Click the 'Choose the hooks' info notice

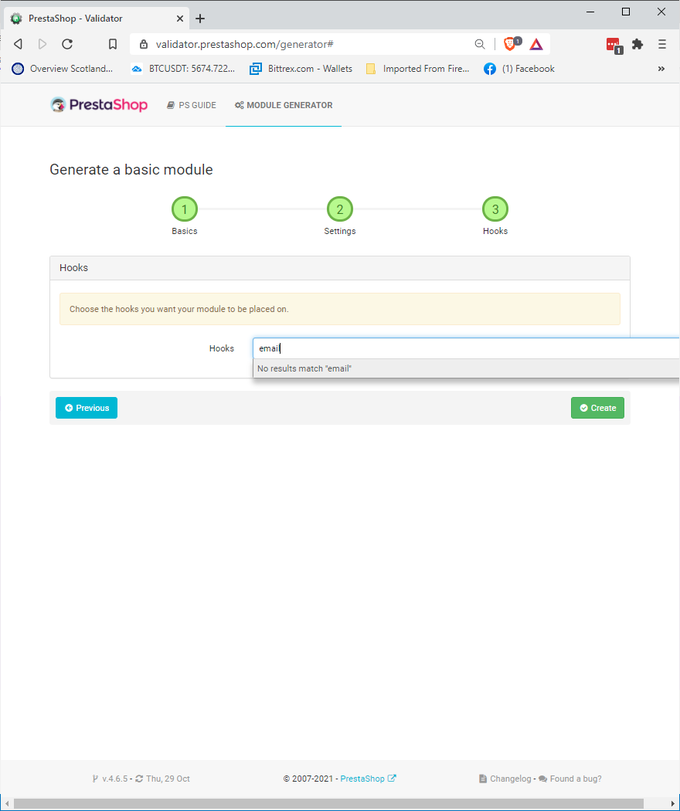point(340,309)
